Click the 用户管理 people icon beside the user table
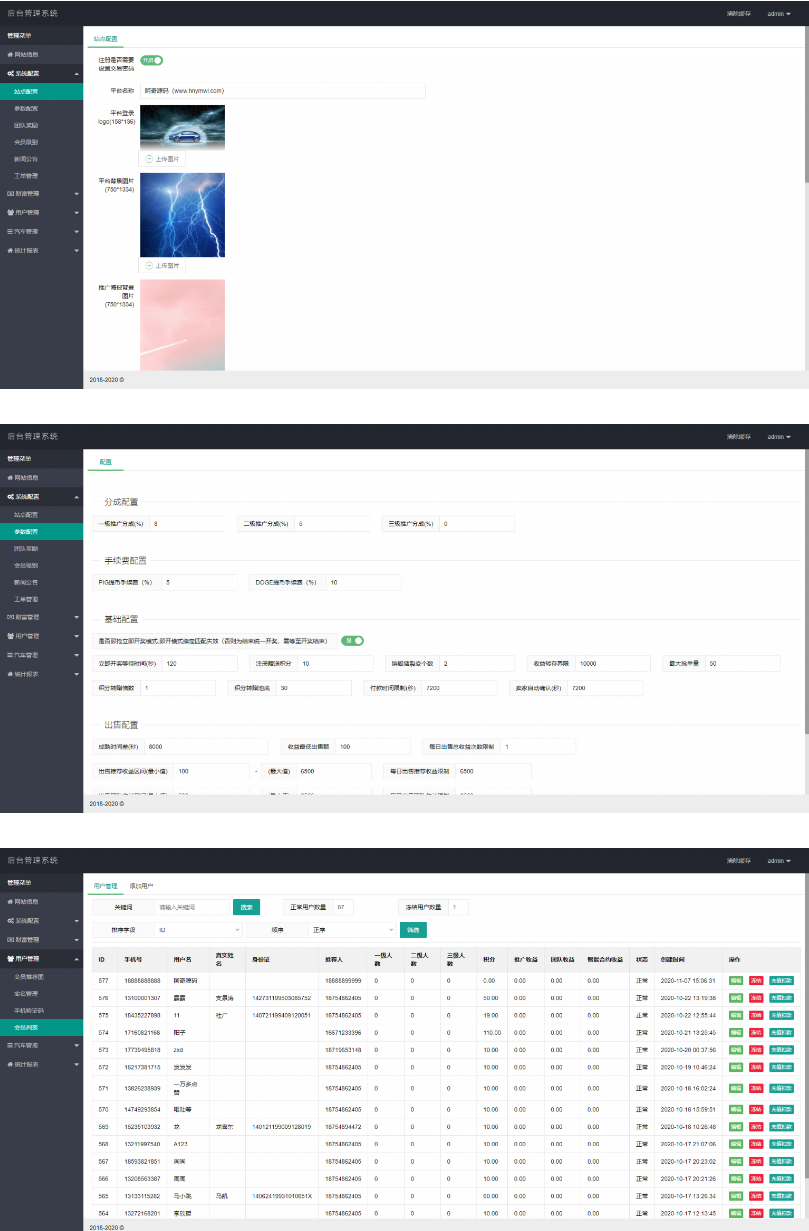Image resolution: width=809 pixels, height=1231 pixels. click(x=10, y=958)
